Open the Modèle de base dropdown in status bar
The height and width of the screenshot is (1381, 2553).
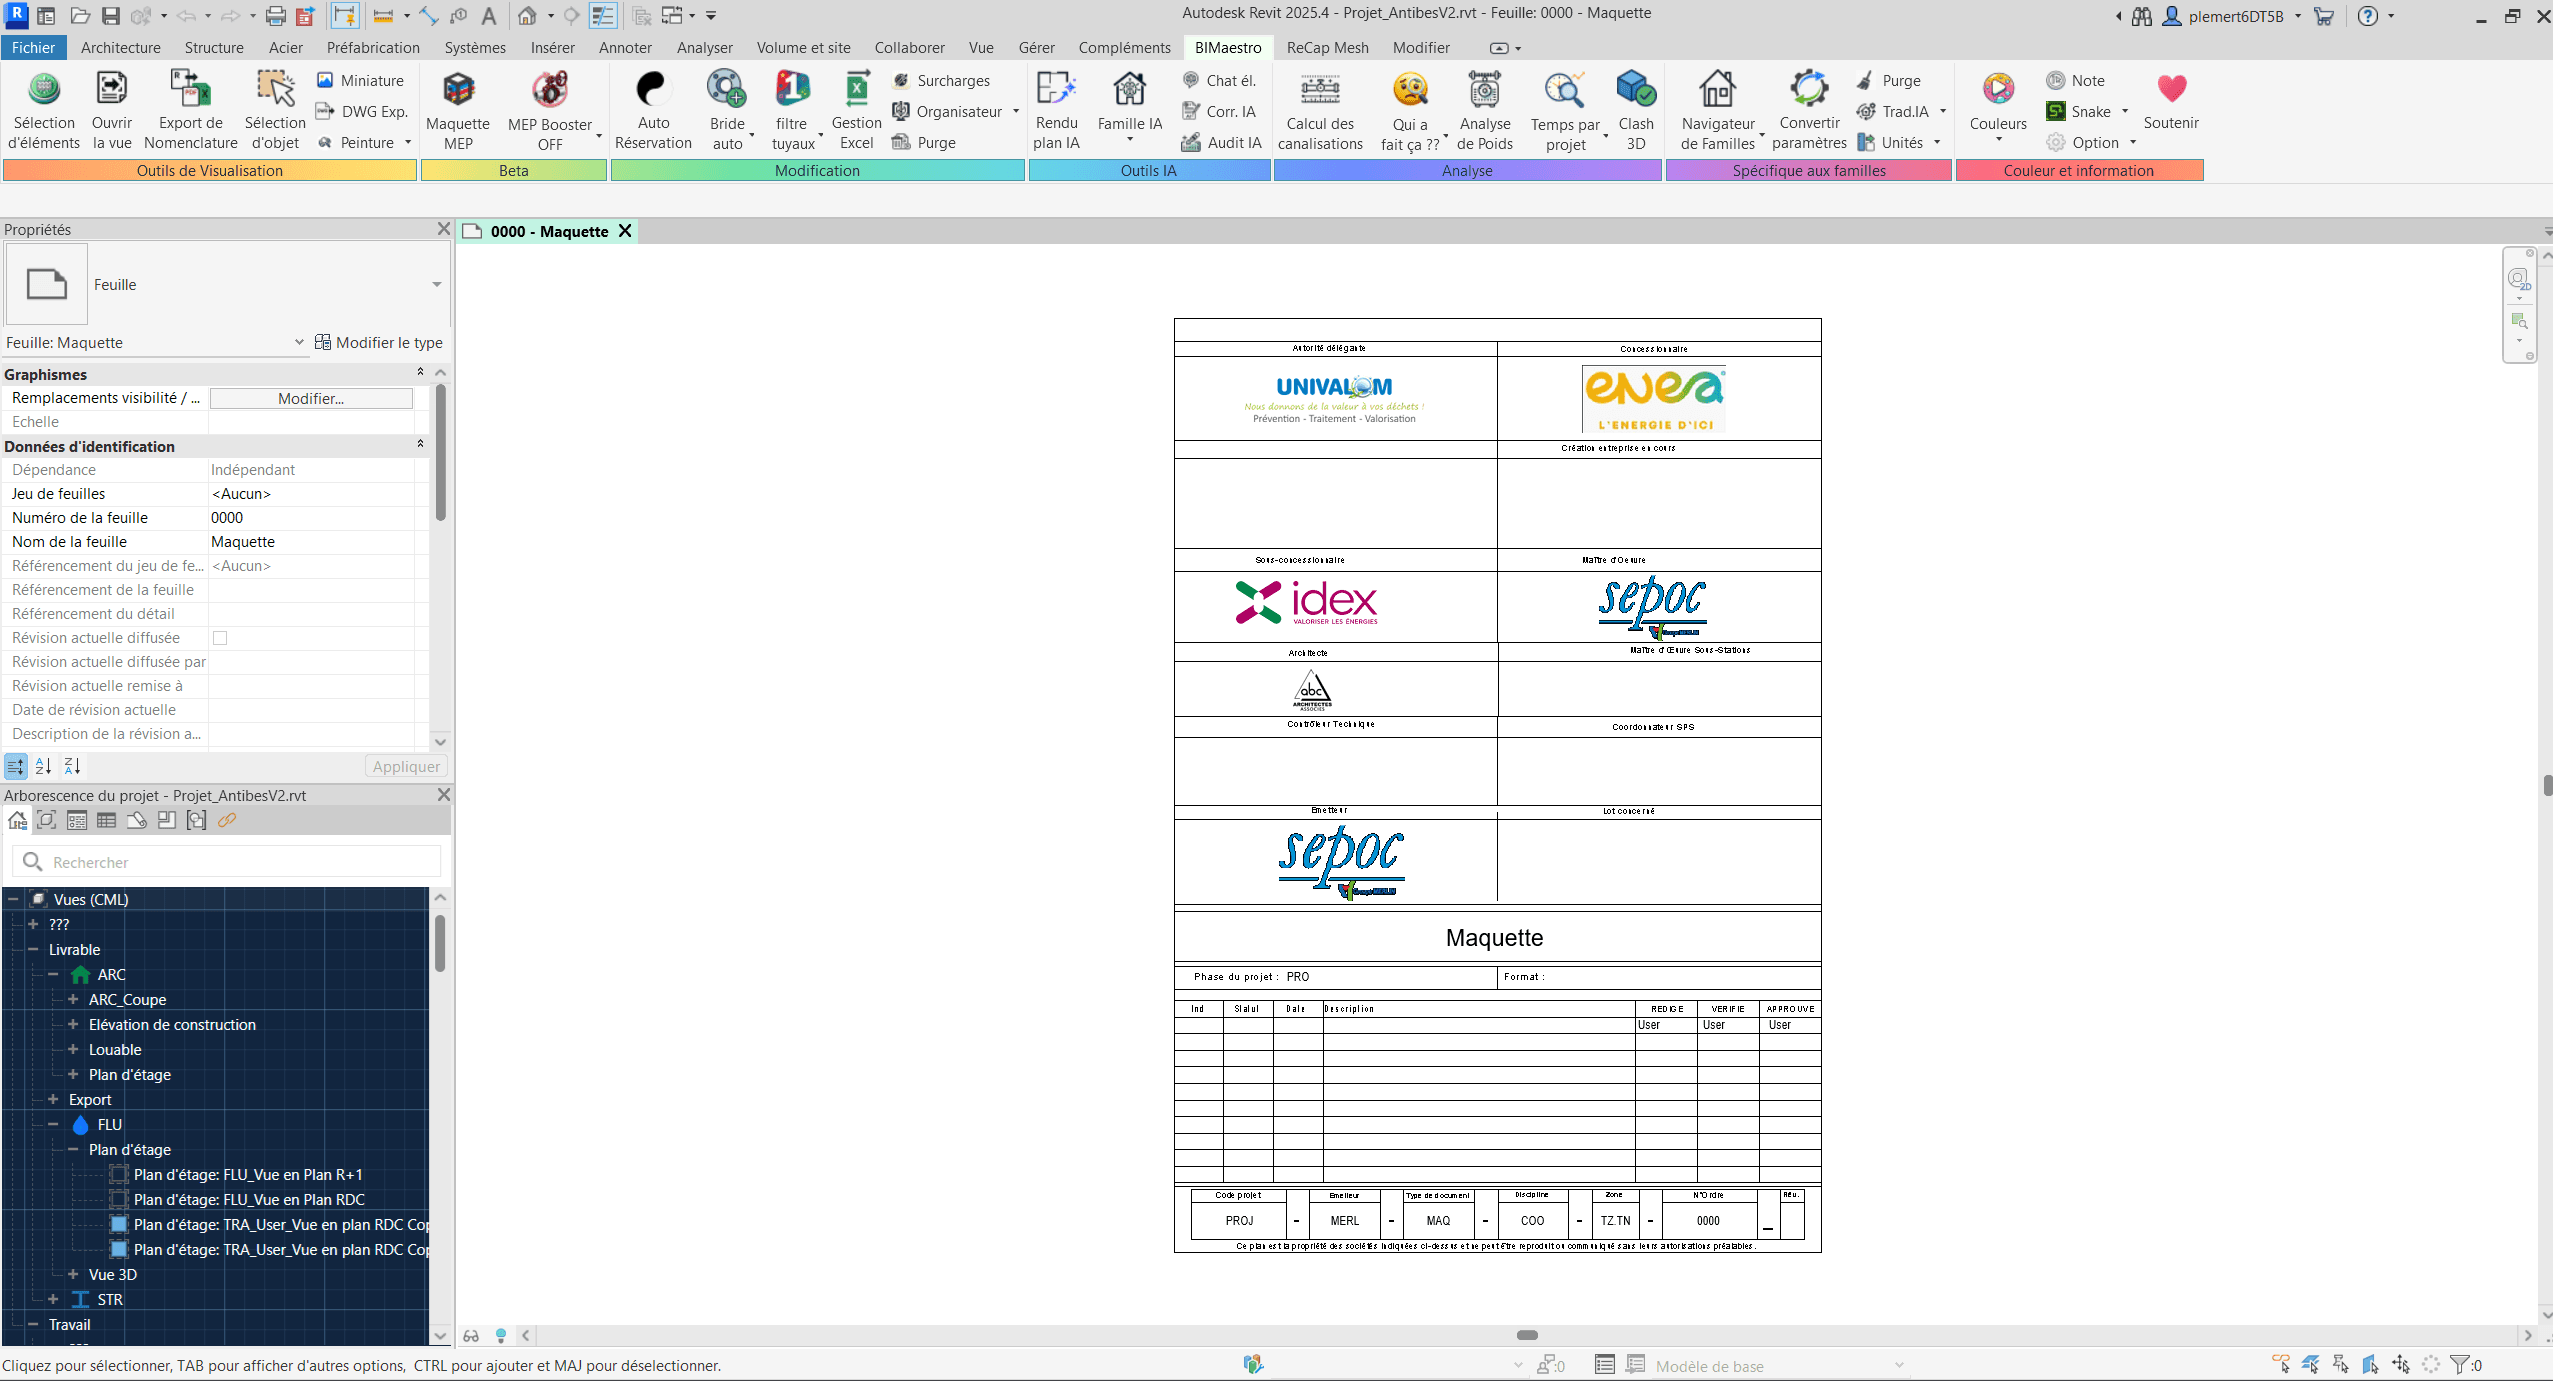point(1898,1365)
